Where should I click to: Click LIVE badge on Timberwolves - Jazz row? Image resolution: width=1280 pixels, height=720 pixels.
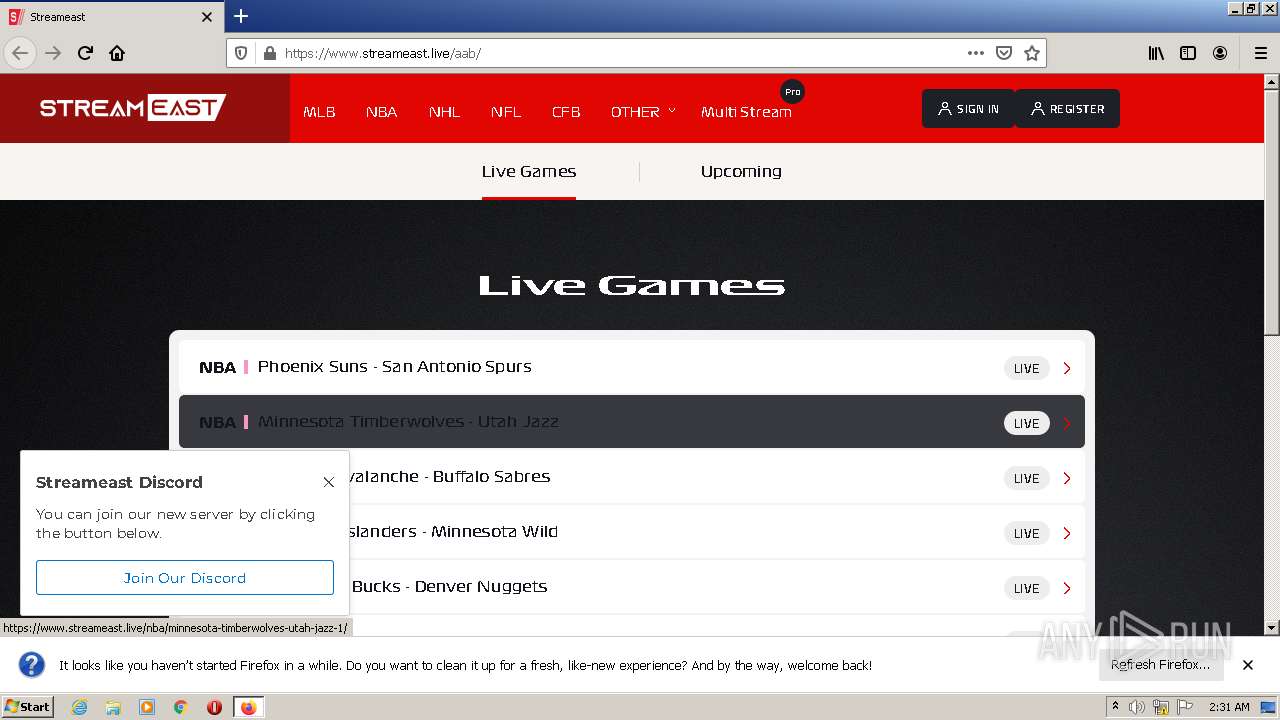[x=1027, y=423]
